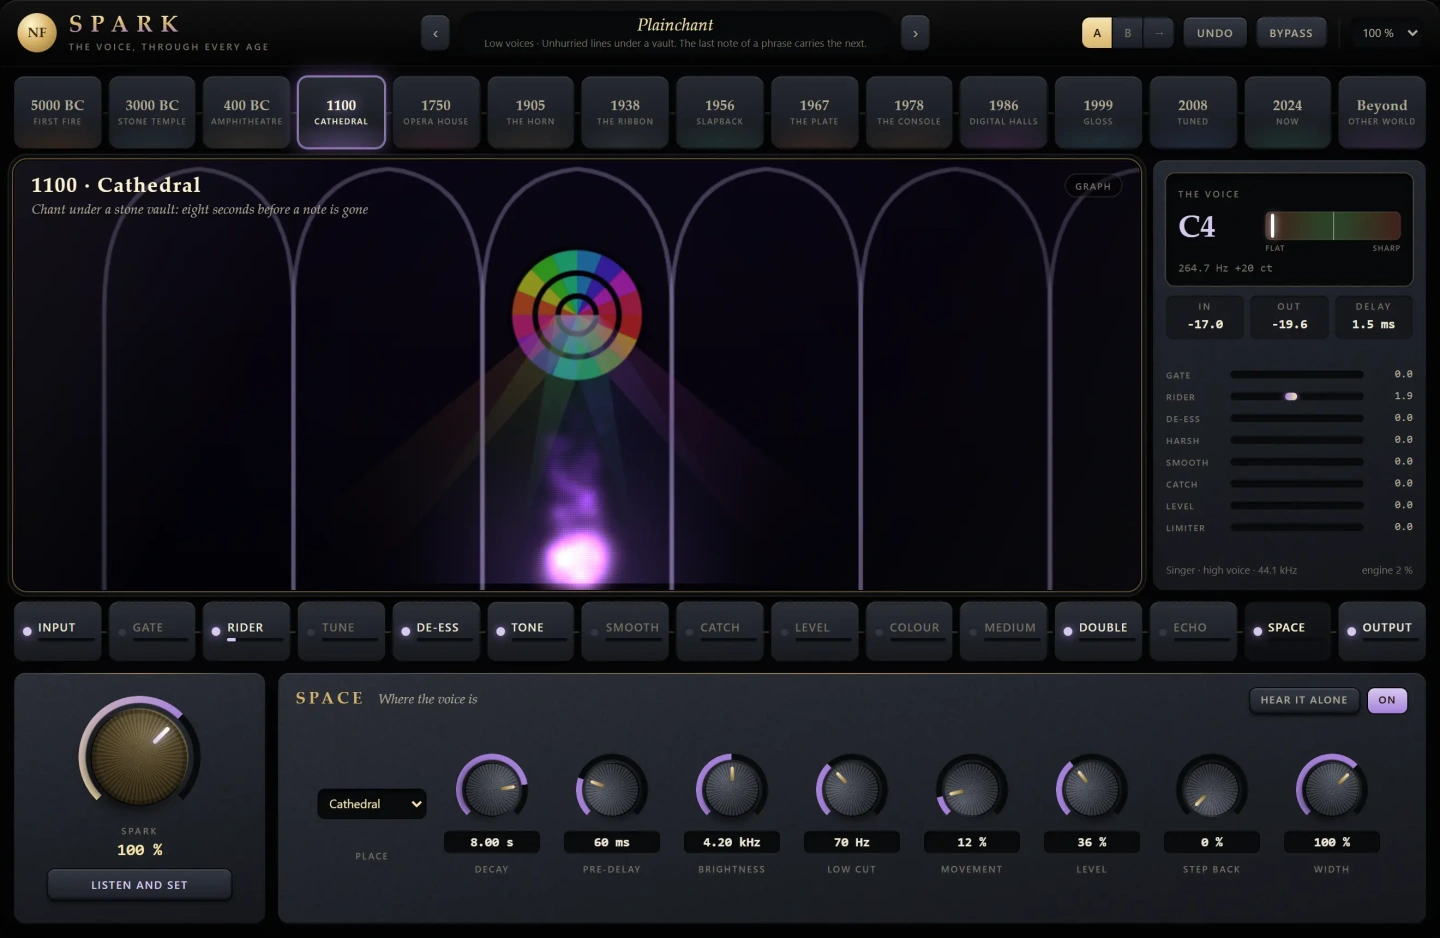Image resolution: width=1440 pixels, height=938 pixels.
Task: Select the 5000 BC First Fire era
Action: pos(58,112)
